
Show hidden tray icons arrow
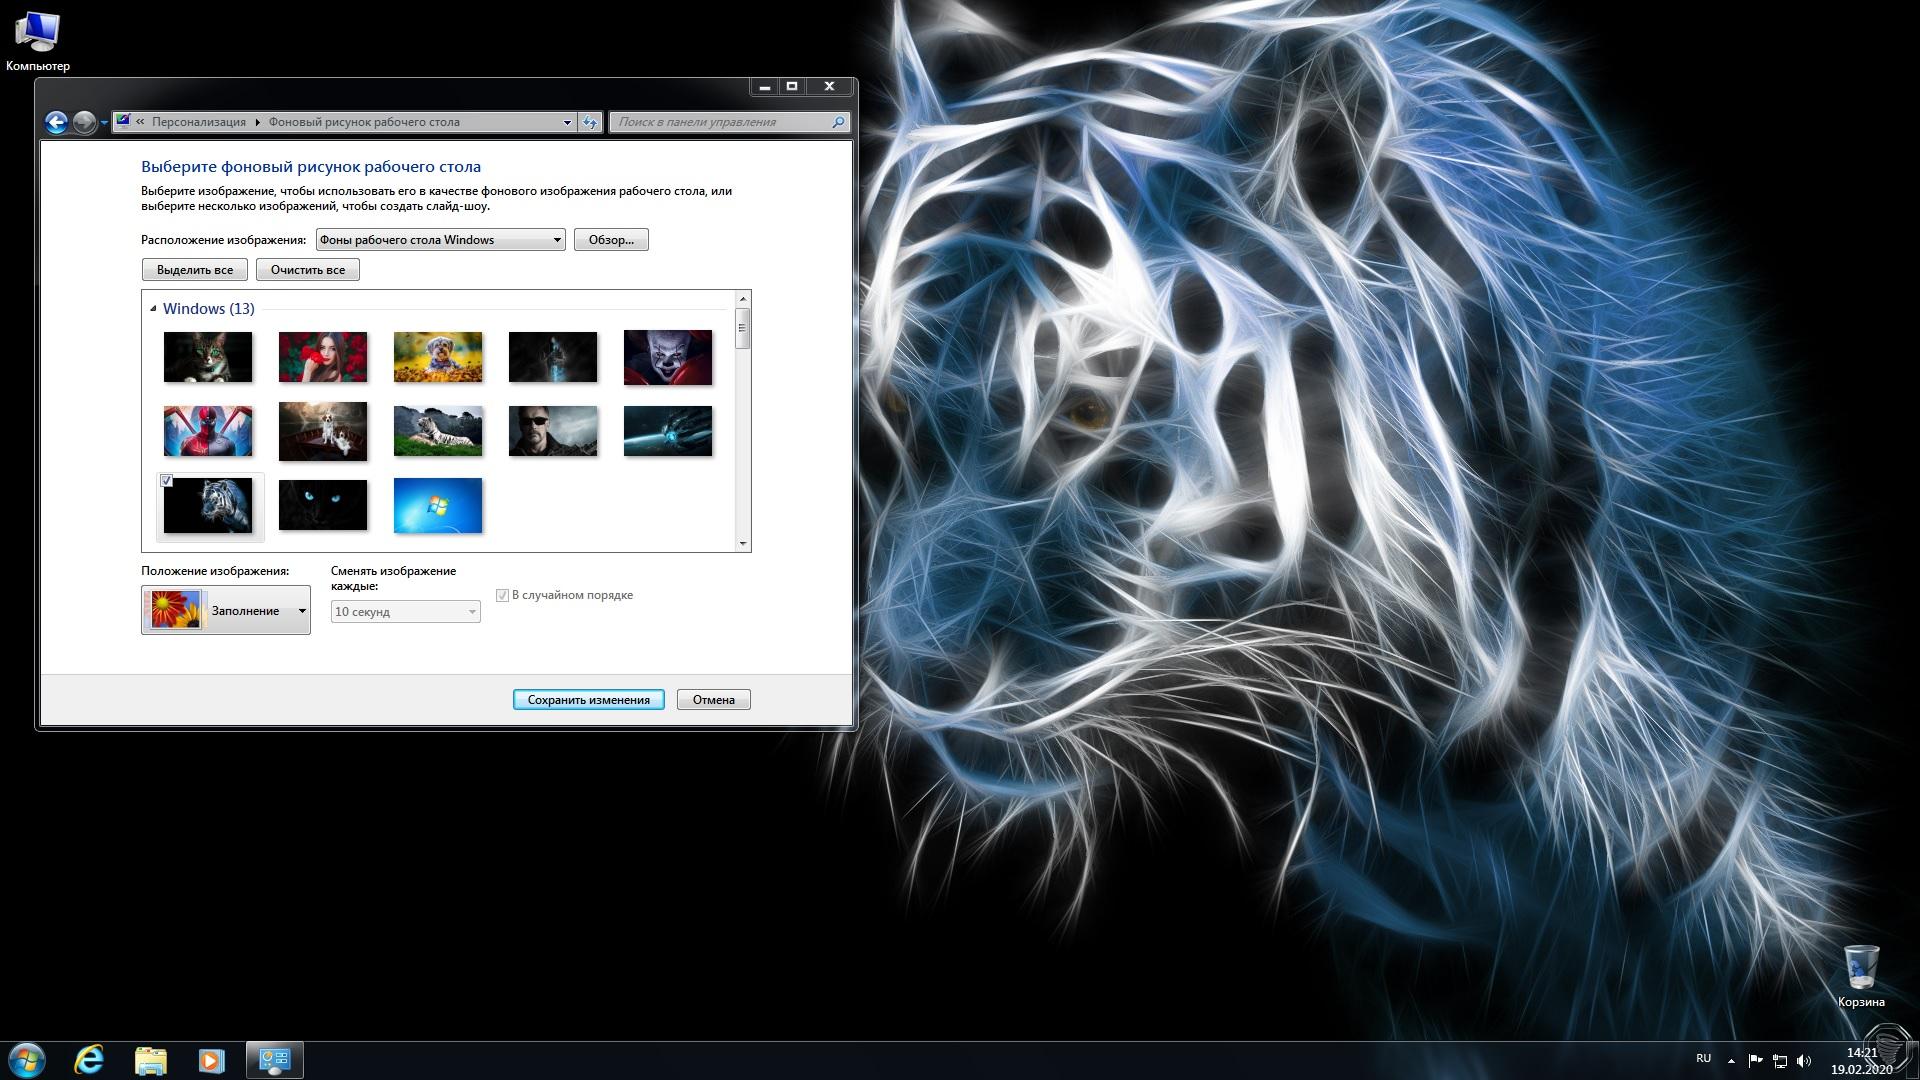pyautogui.click(x=1731, y=1060)
